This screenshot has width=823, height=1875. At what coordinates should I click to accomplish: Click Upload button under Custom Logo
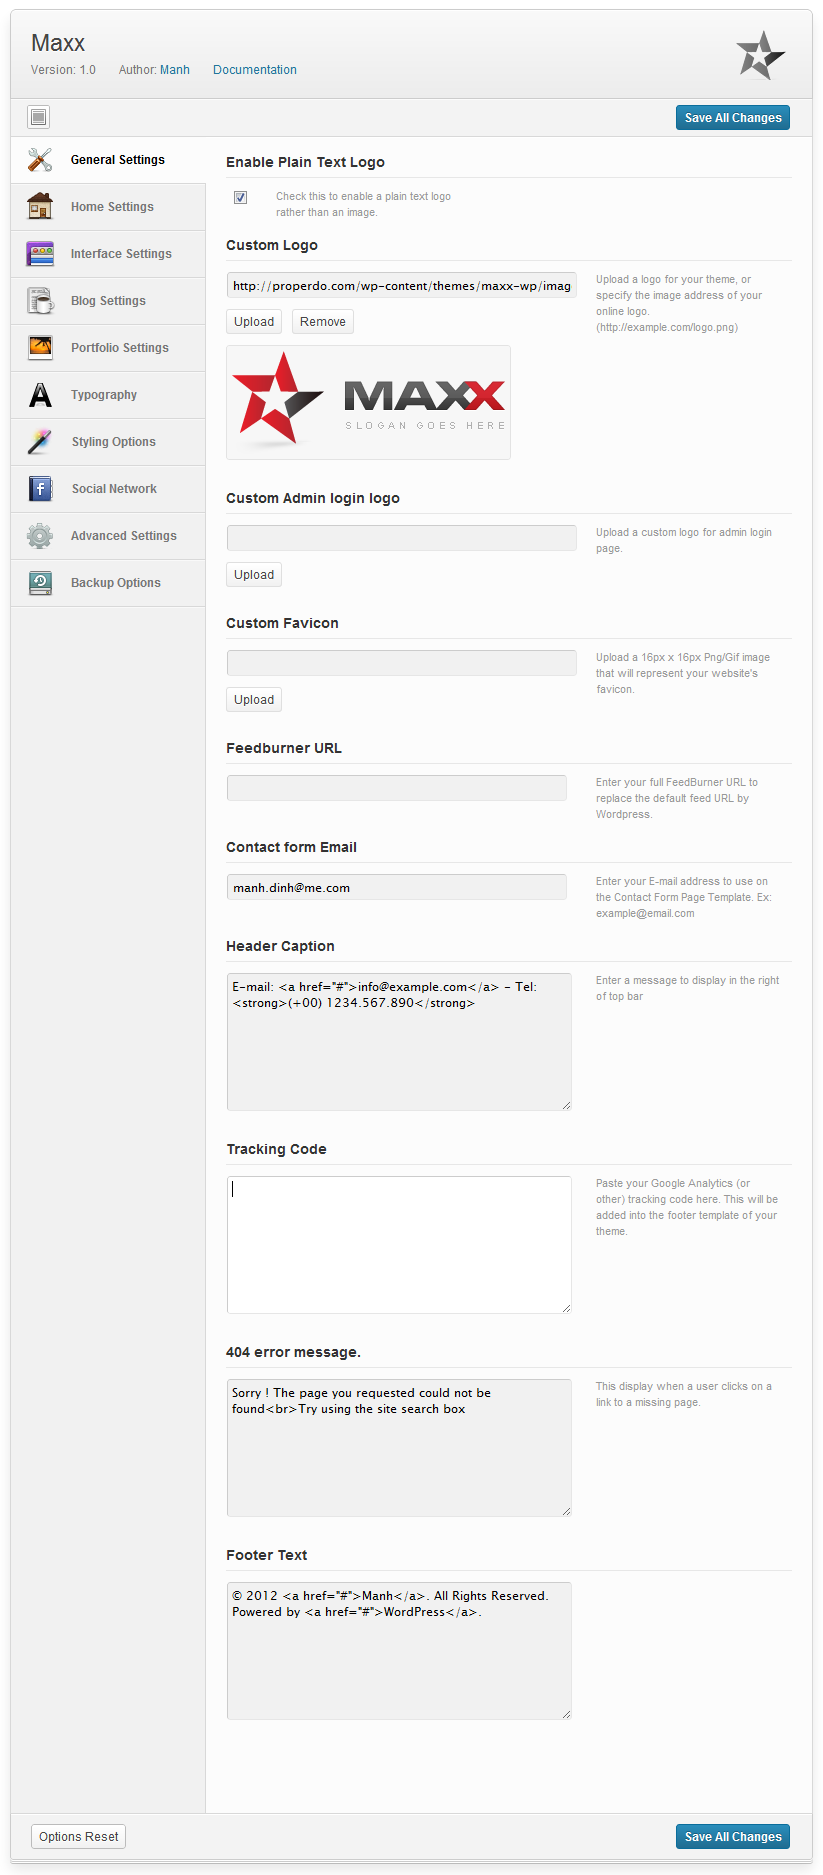[254, 322]
